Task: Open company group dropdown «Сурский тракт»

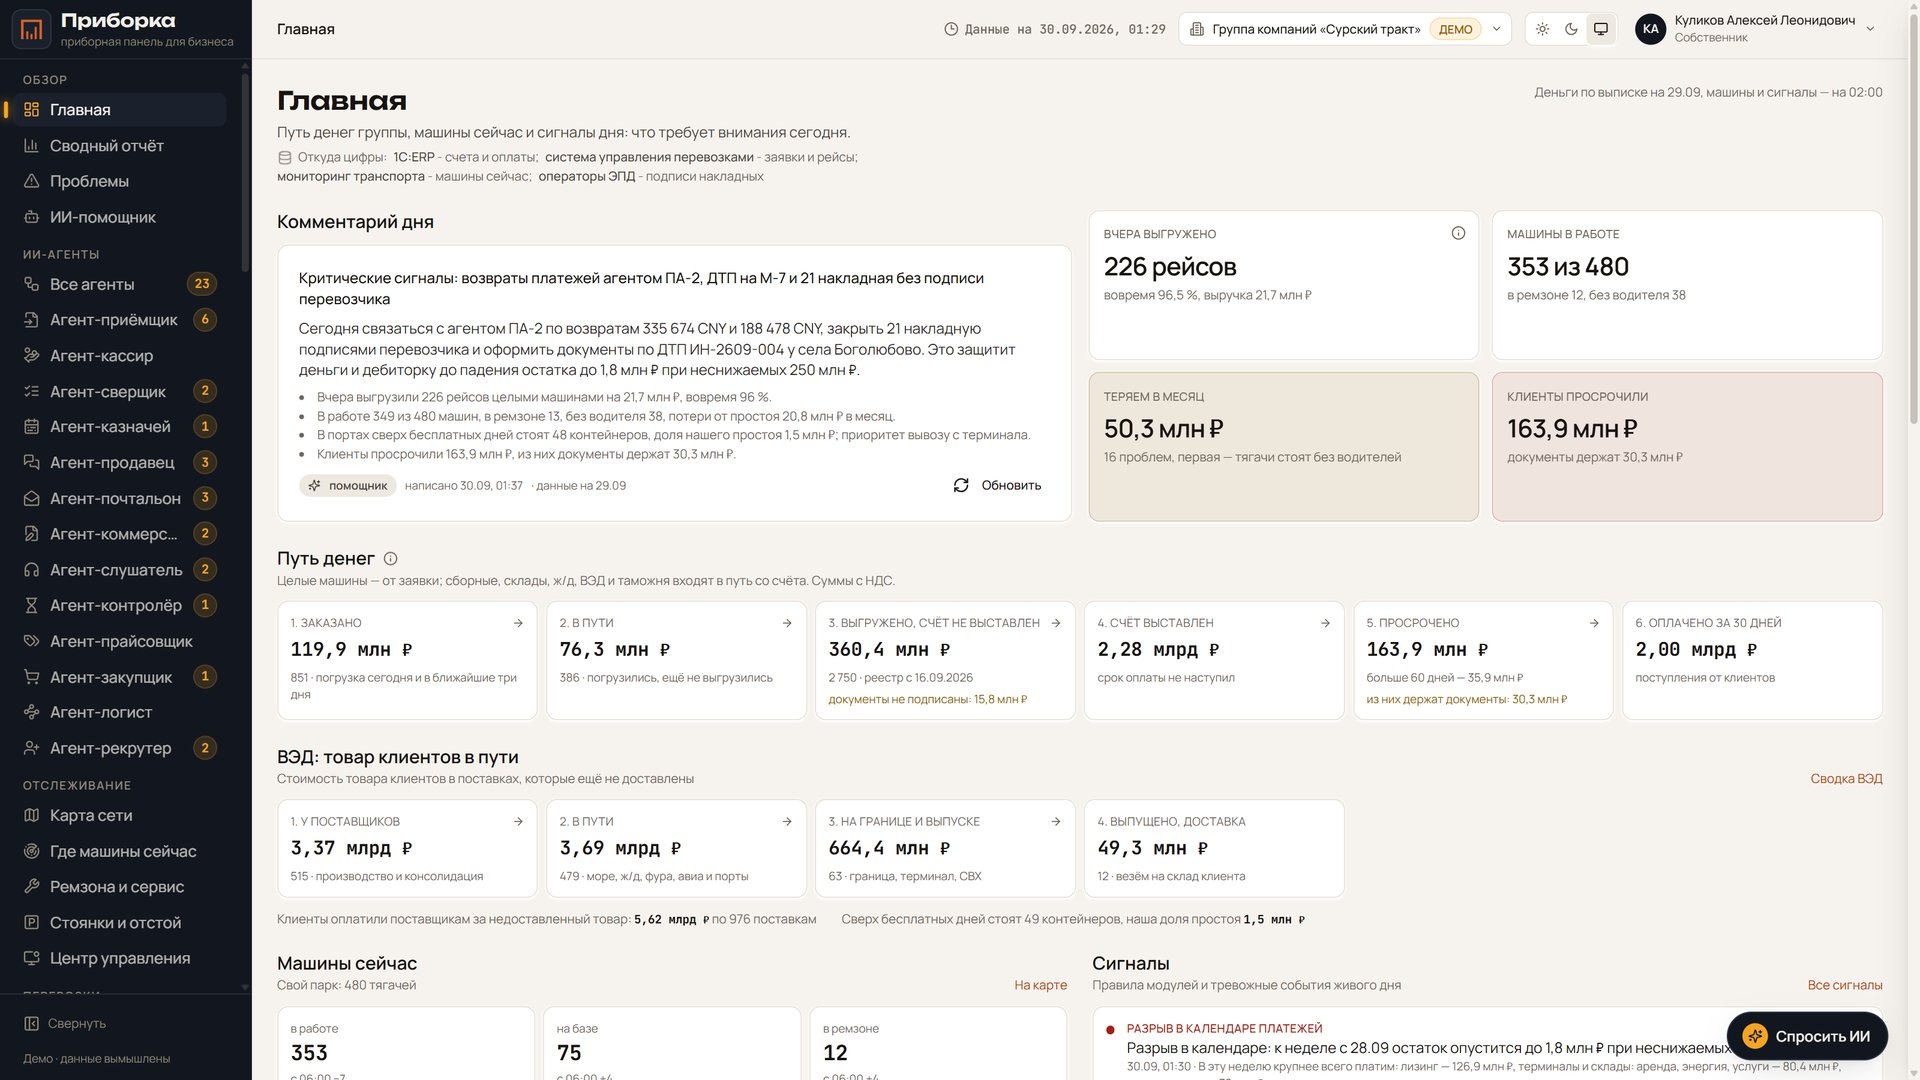Action: [1345, 29]
